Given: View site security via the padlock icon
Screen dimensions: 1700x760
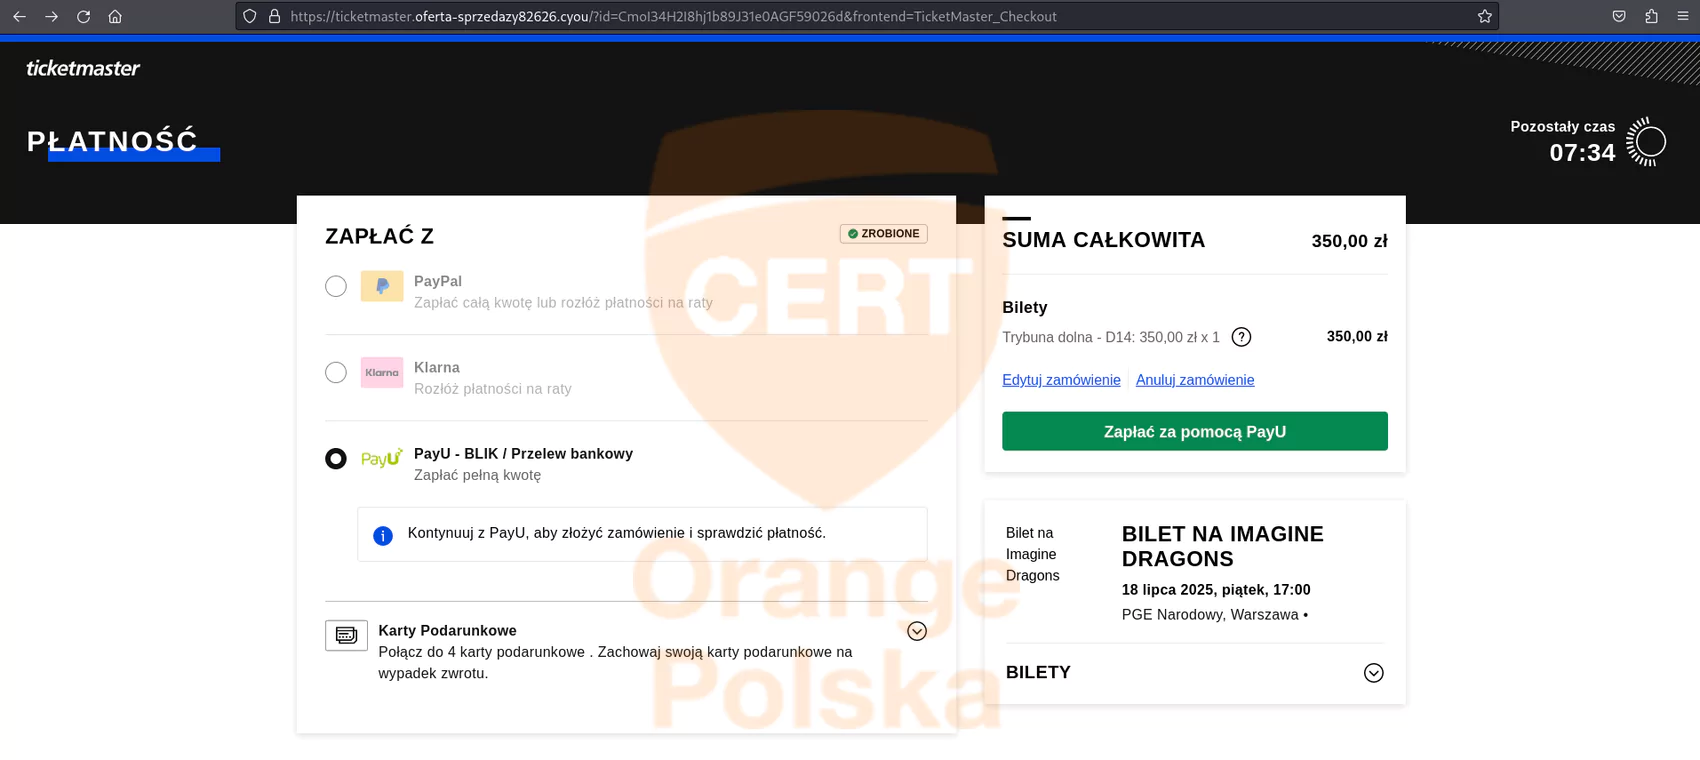Looking at the screenshot, I should pos(274,16).
